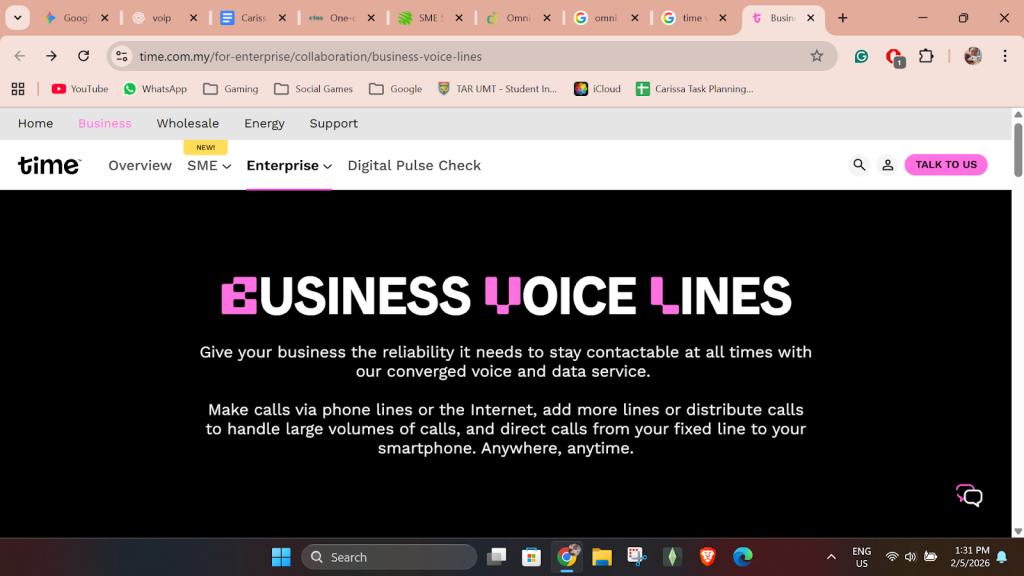Switch to the time Google search tab

click(685, 18)
